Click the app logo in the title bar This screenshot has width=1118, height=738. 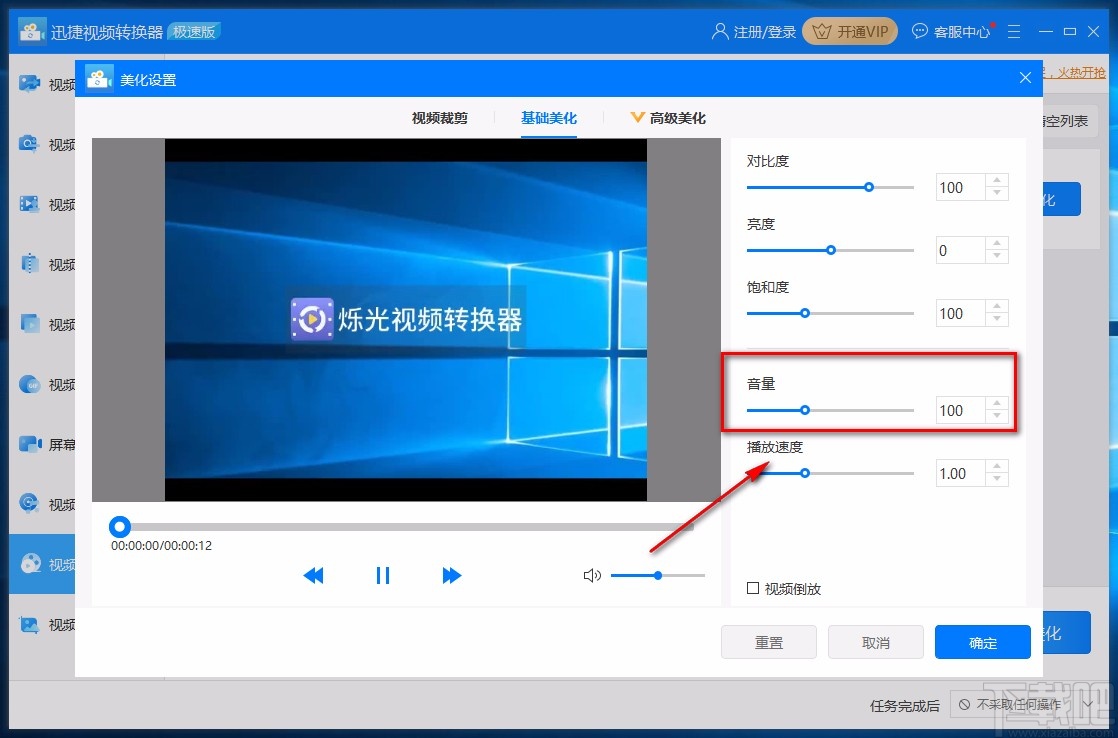pos(31,30)
